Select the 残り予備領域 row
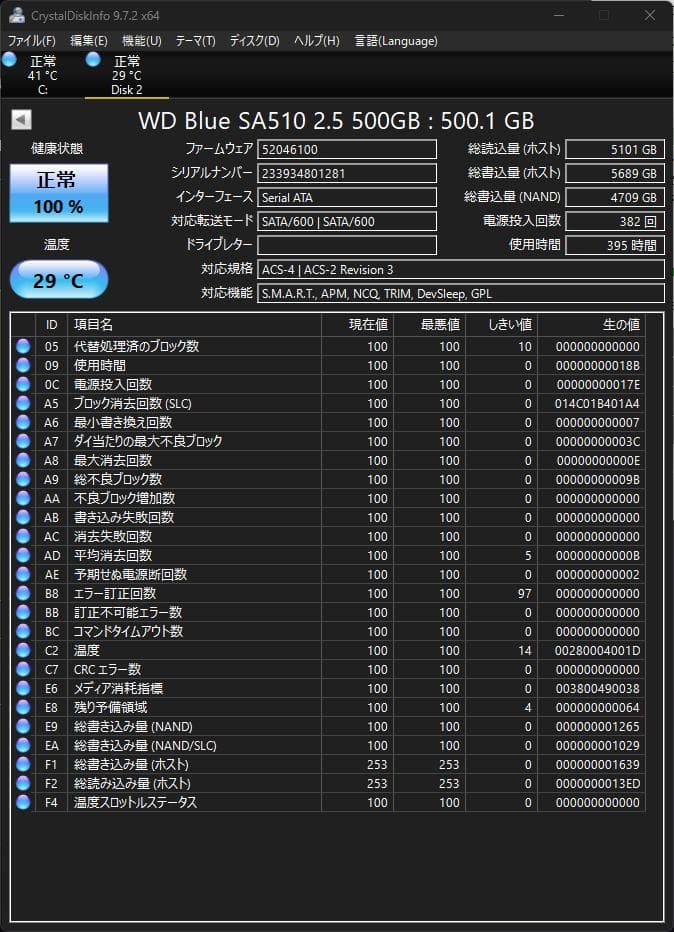The width and height of the screenshot is (674, 932). click(x=328, y=707)
